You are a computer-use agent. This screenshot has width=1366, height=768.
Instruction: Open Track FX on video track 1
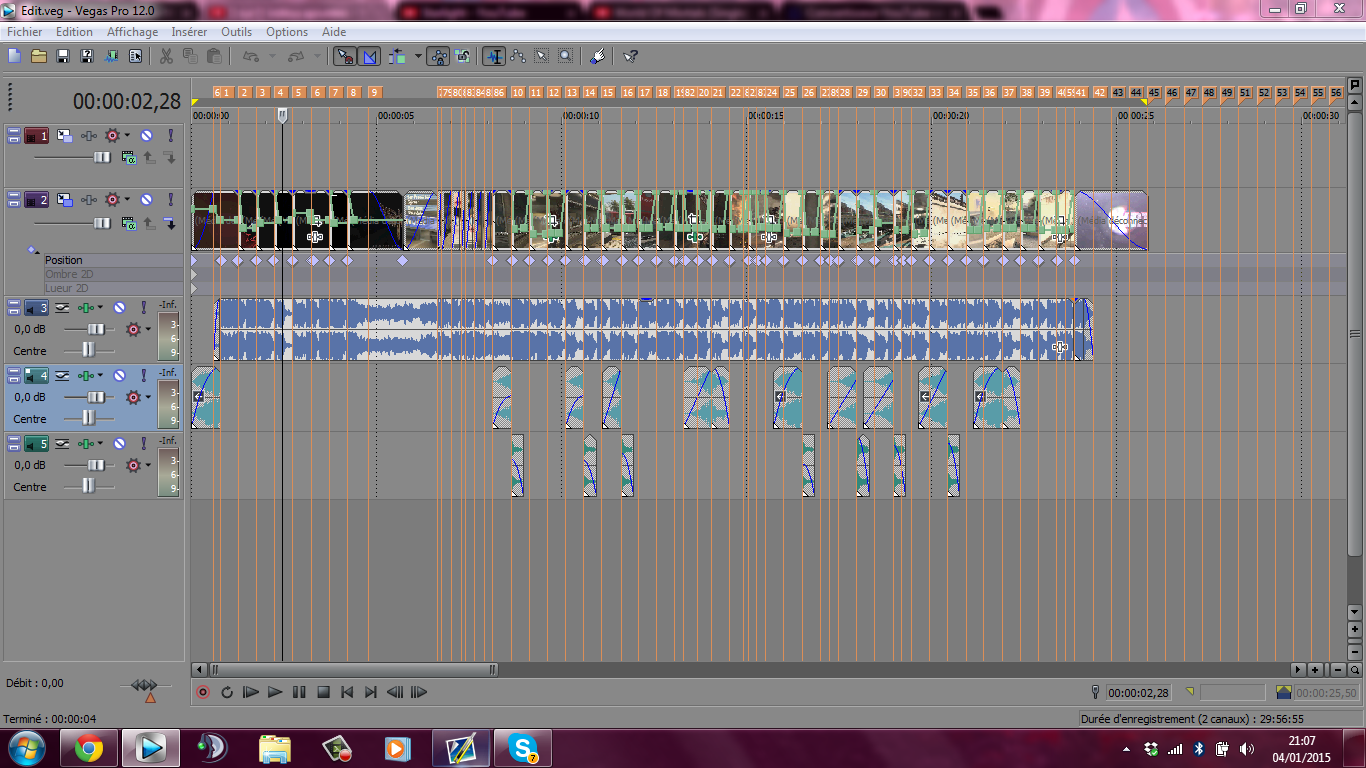pos(90,135)
